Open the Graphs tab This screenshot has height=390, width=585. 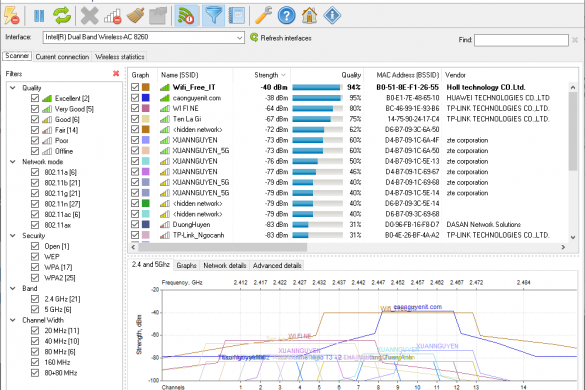click(187, 265)
